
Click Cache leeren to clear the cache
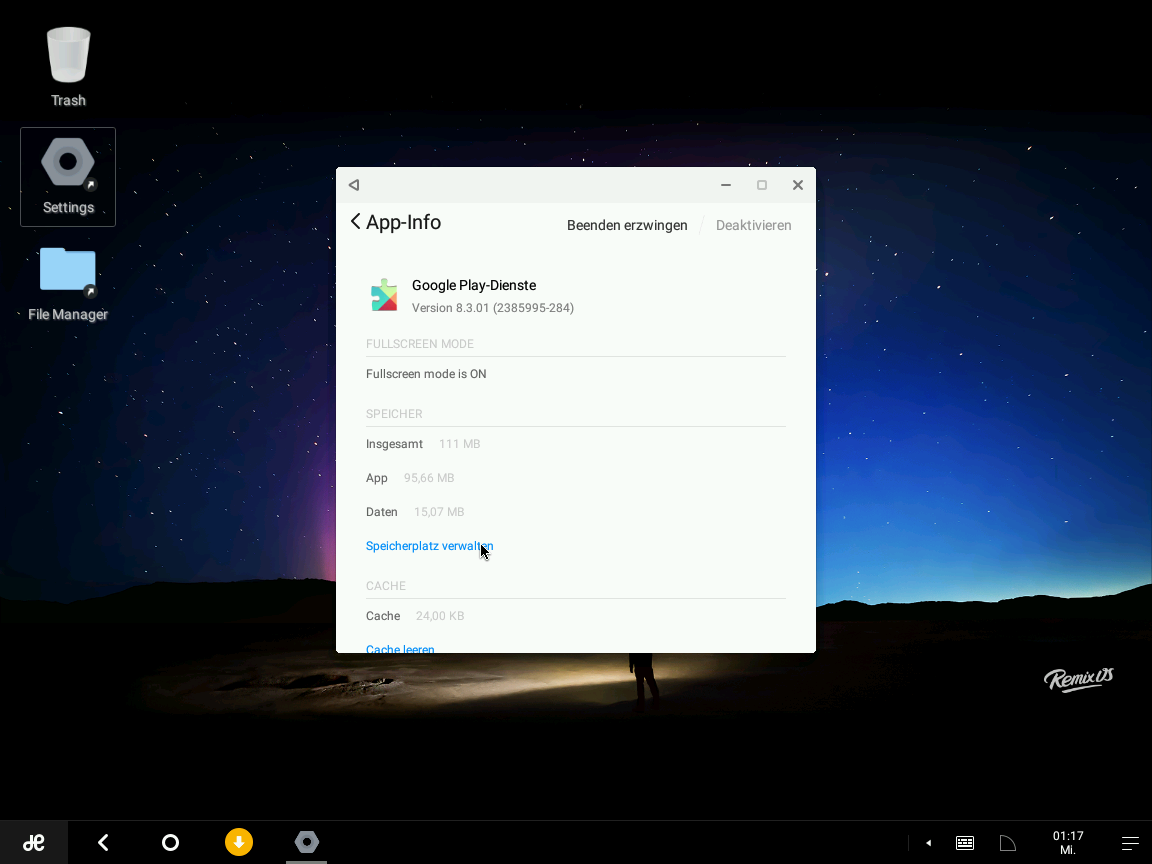[400, 648]
